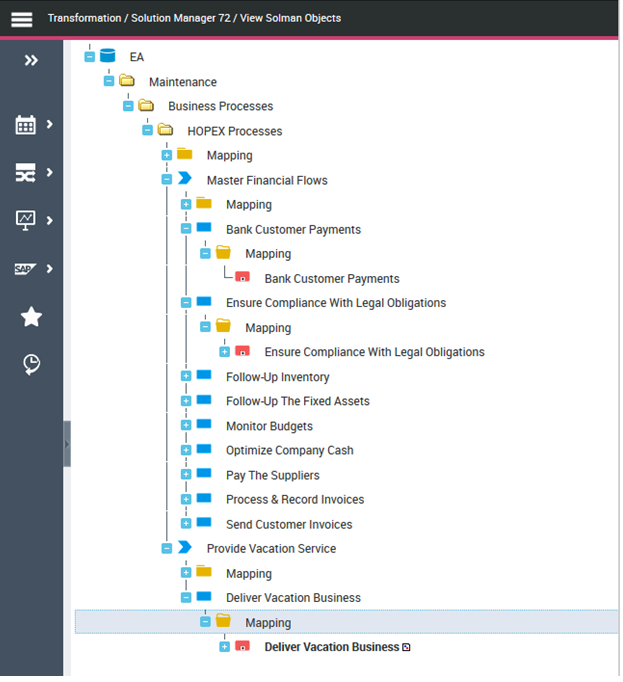Screen dimensions: 623x682
Task: Collapse the HOPEX Processes folder
Action: pyautogui.click(x=148, y=131)
